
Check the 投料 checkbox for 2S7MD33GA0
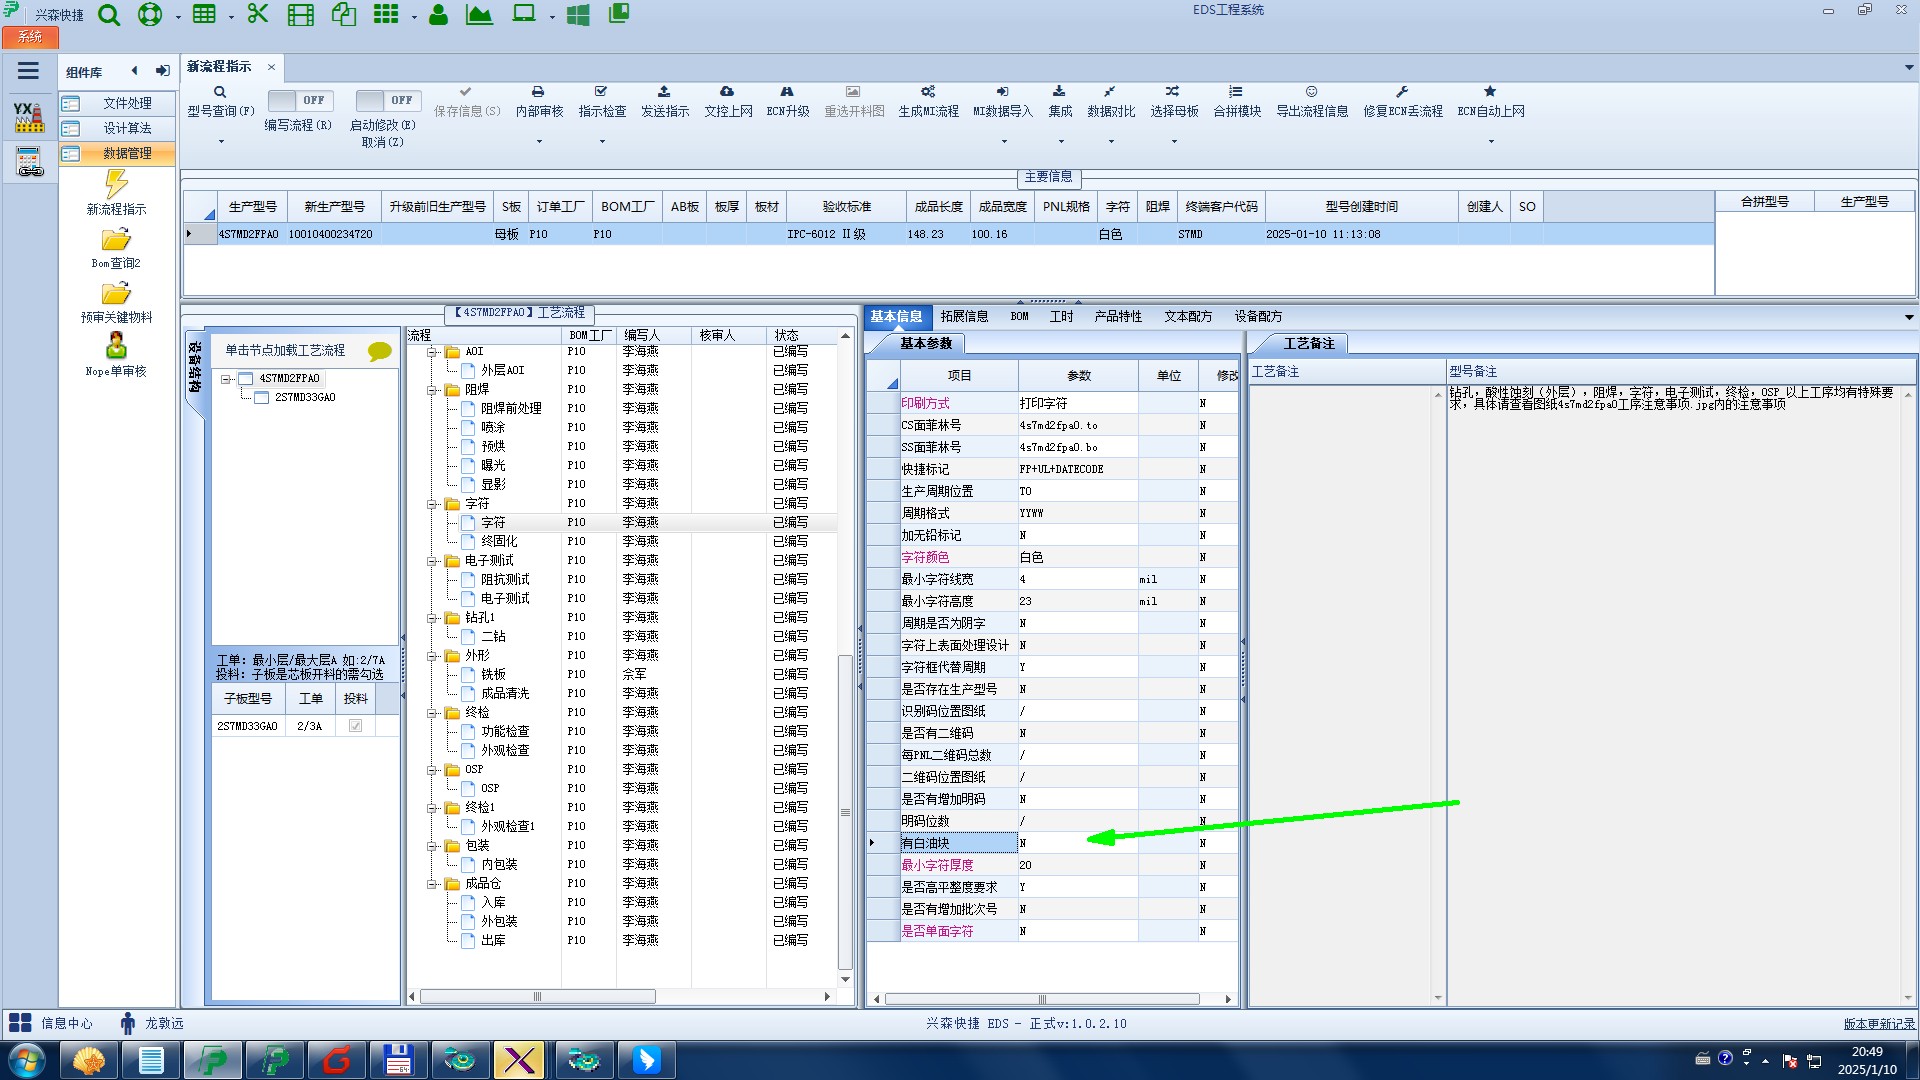[355, 726]
